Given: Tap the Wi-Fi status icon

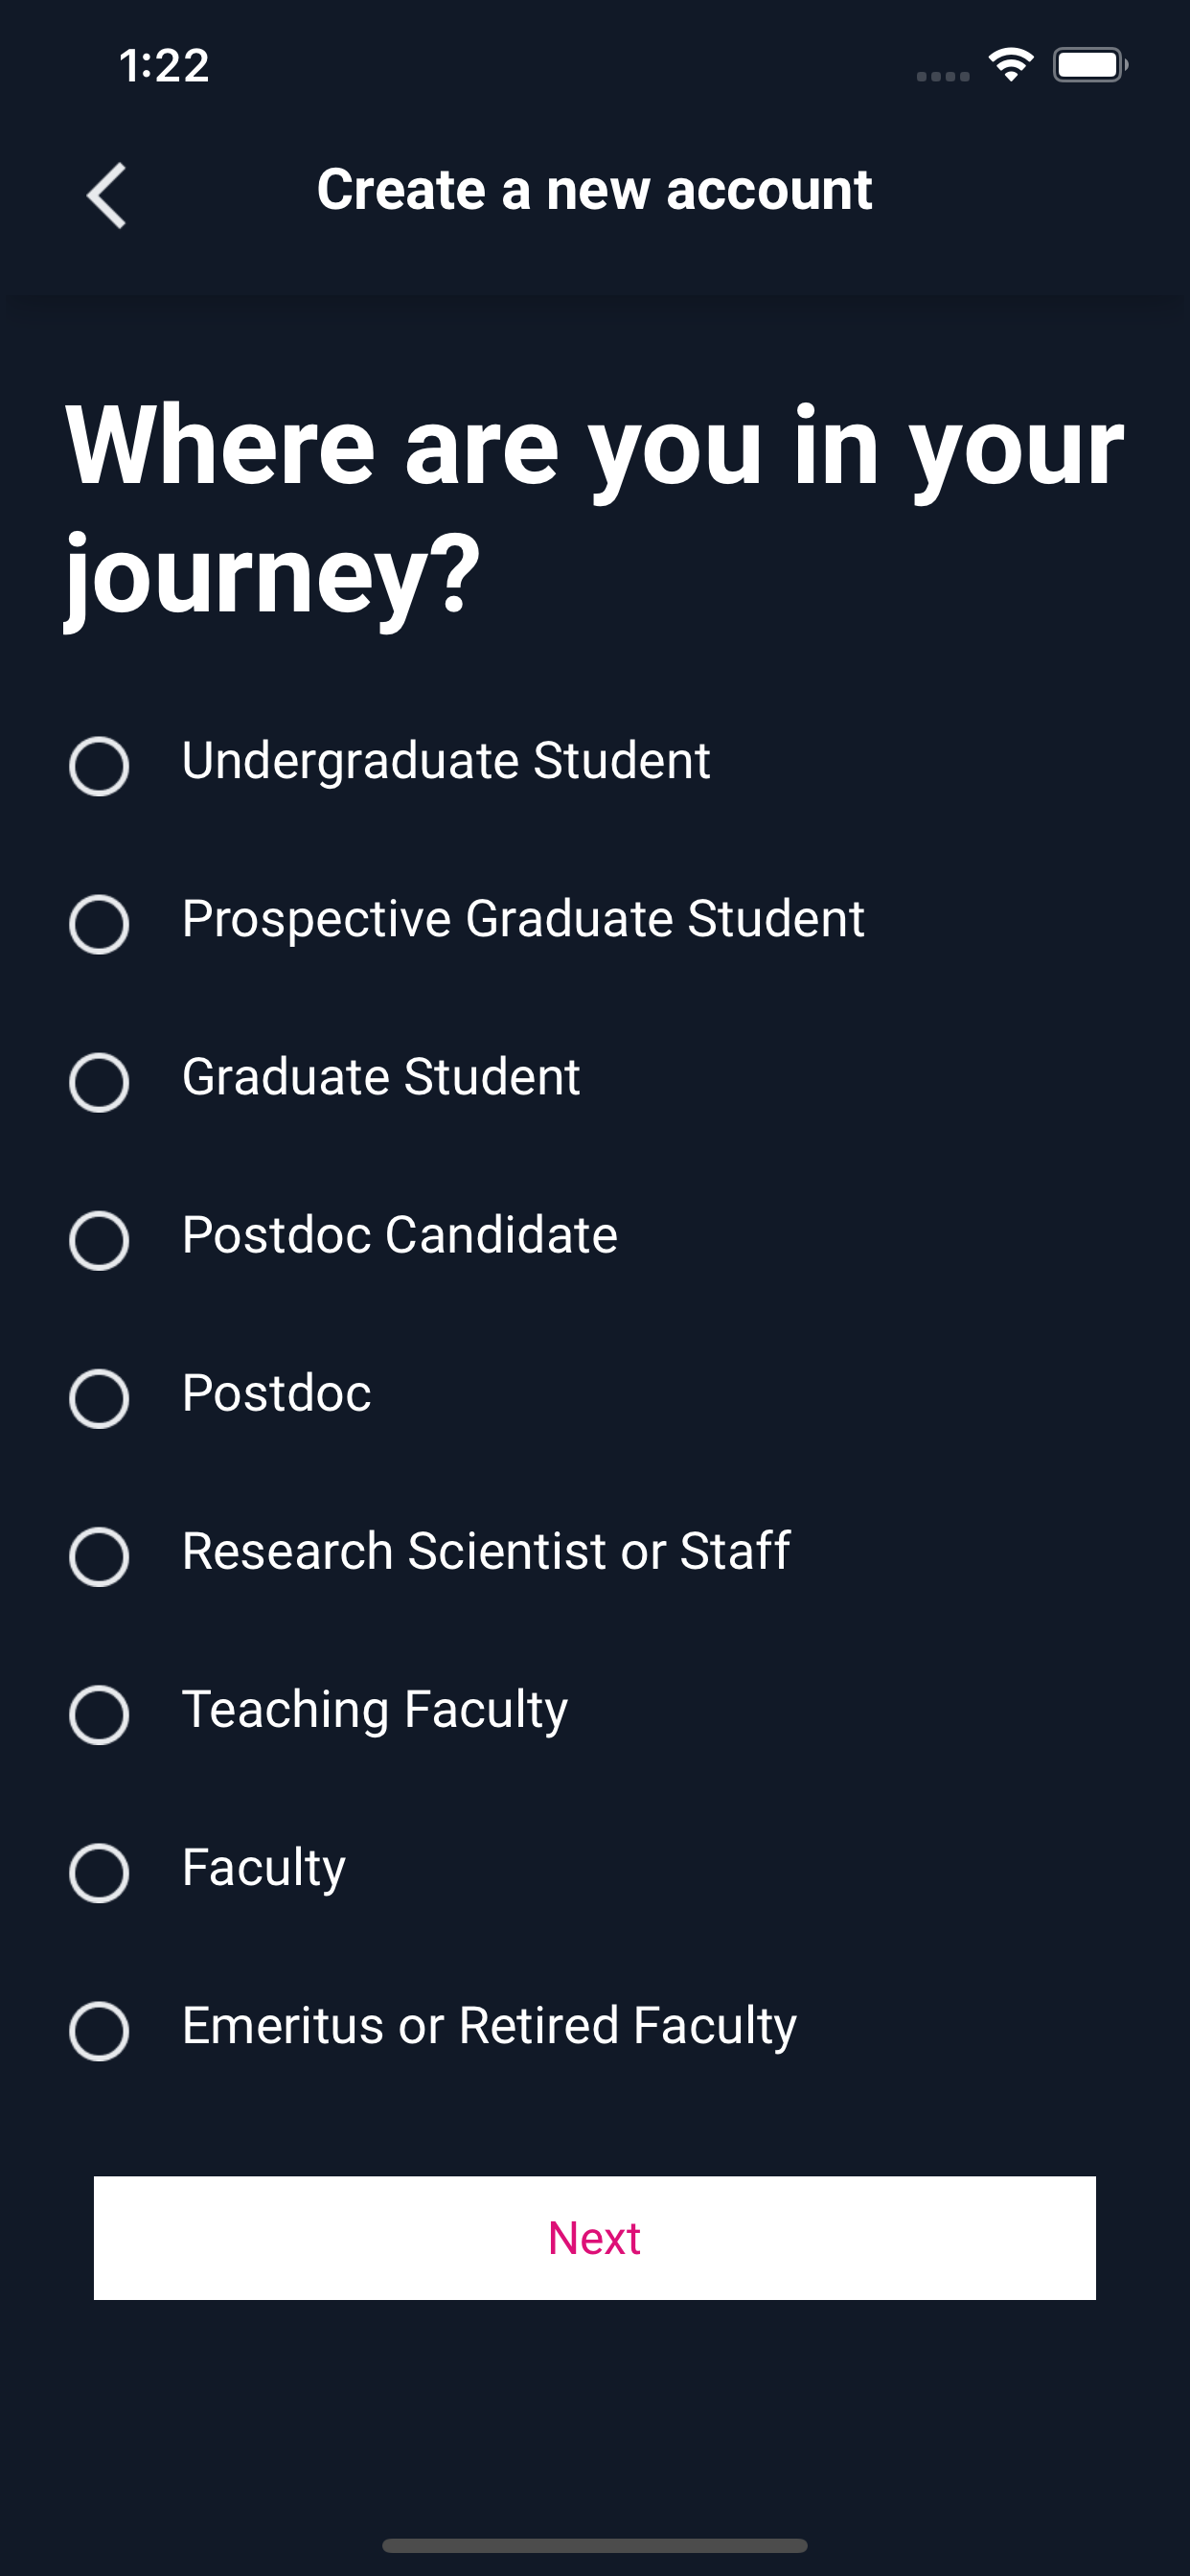Looking at the screenshot, I should point(1011,65).
